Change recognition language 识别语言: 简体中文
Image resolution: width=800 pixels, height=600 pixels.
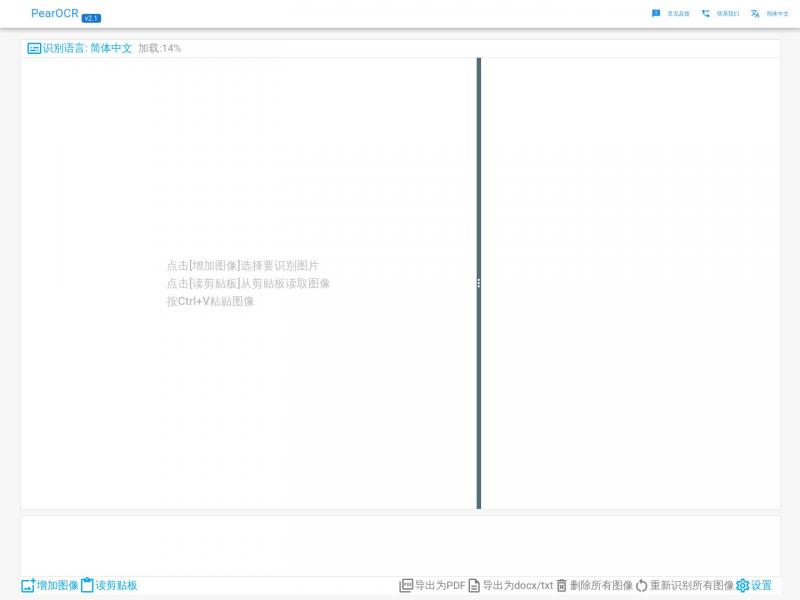point(80,48)
